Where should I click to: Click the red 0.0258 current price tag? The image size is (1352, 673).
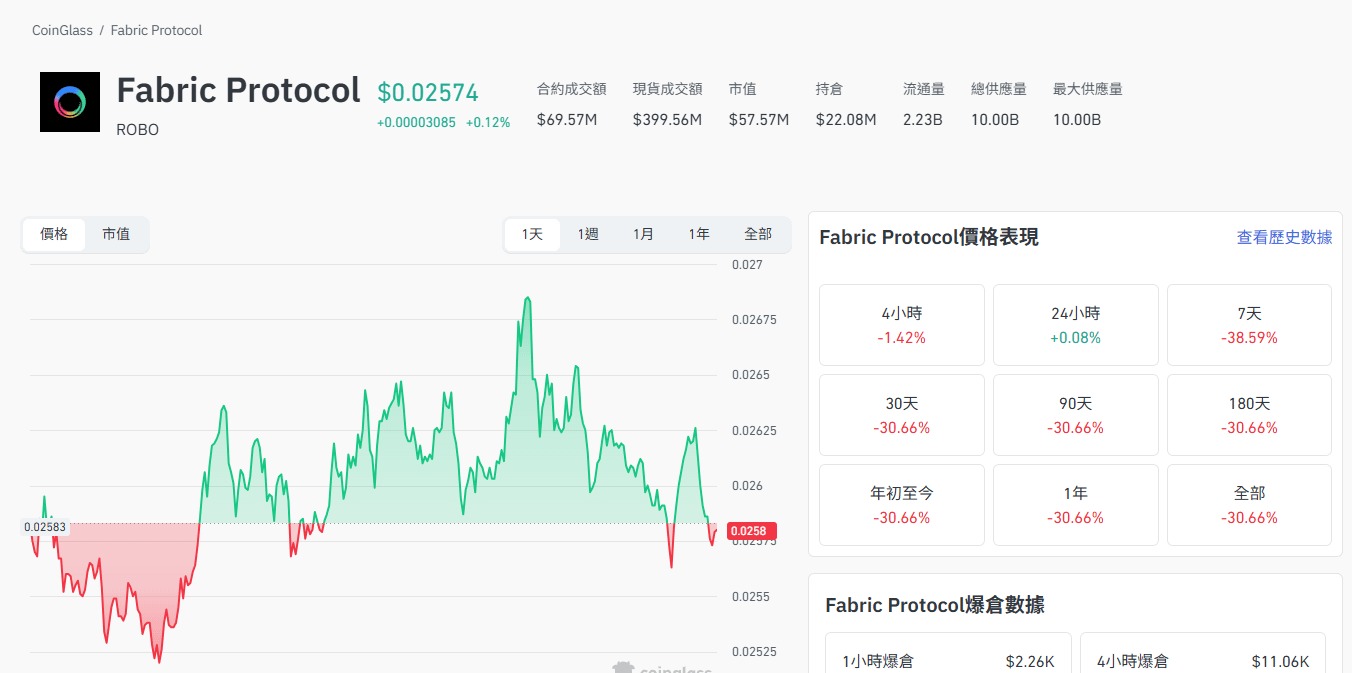pos(752,531)
